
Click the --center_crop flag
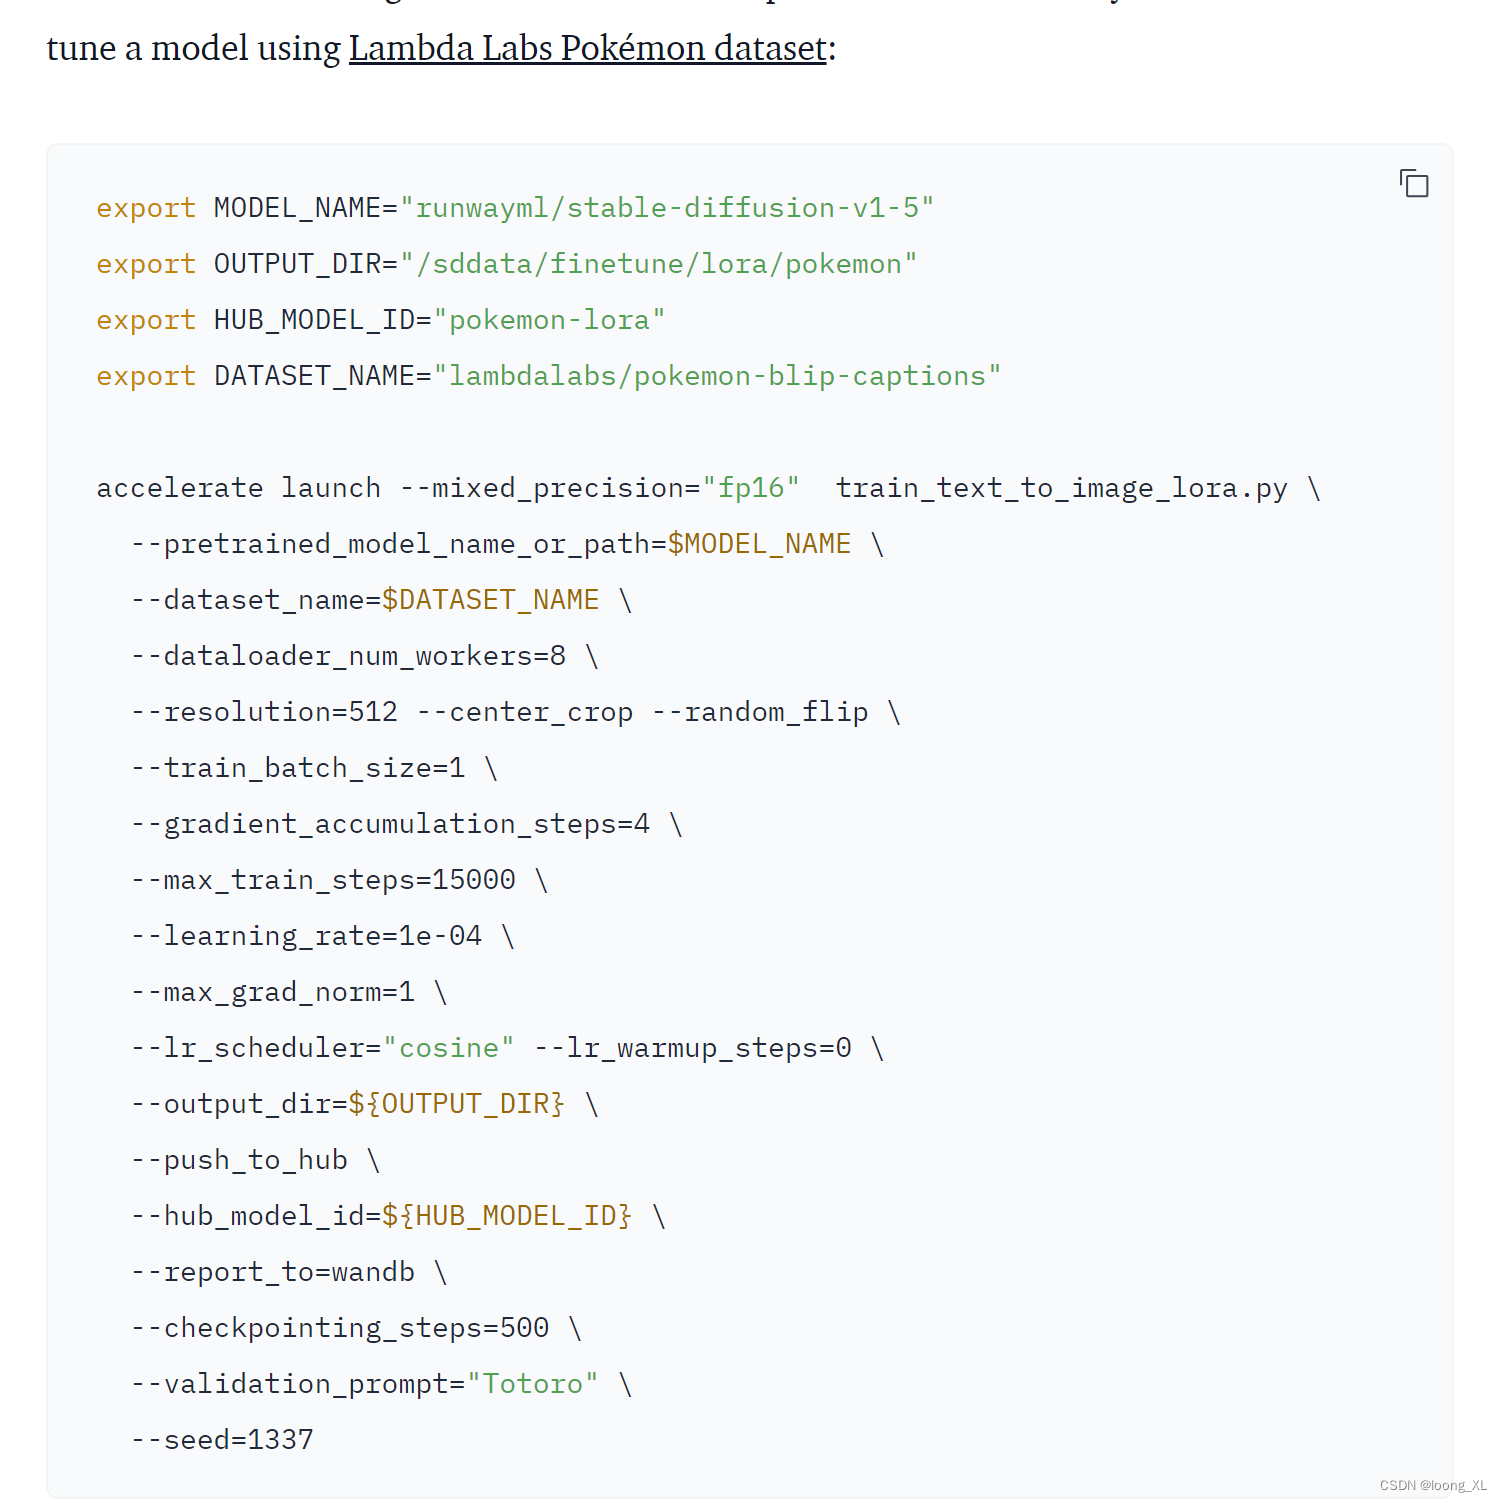(525, 712)
